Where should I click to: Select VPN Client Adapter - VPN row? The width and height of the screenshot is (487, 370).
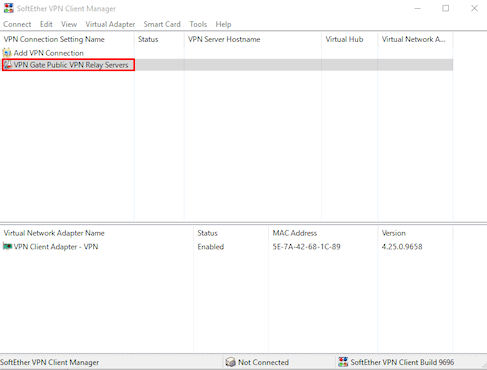tap(56, 247)
